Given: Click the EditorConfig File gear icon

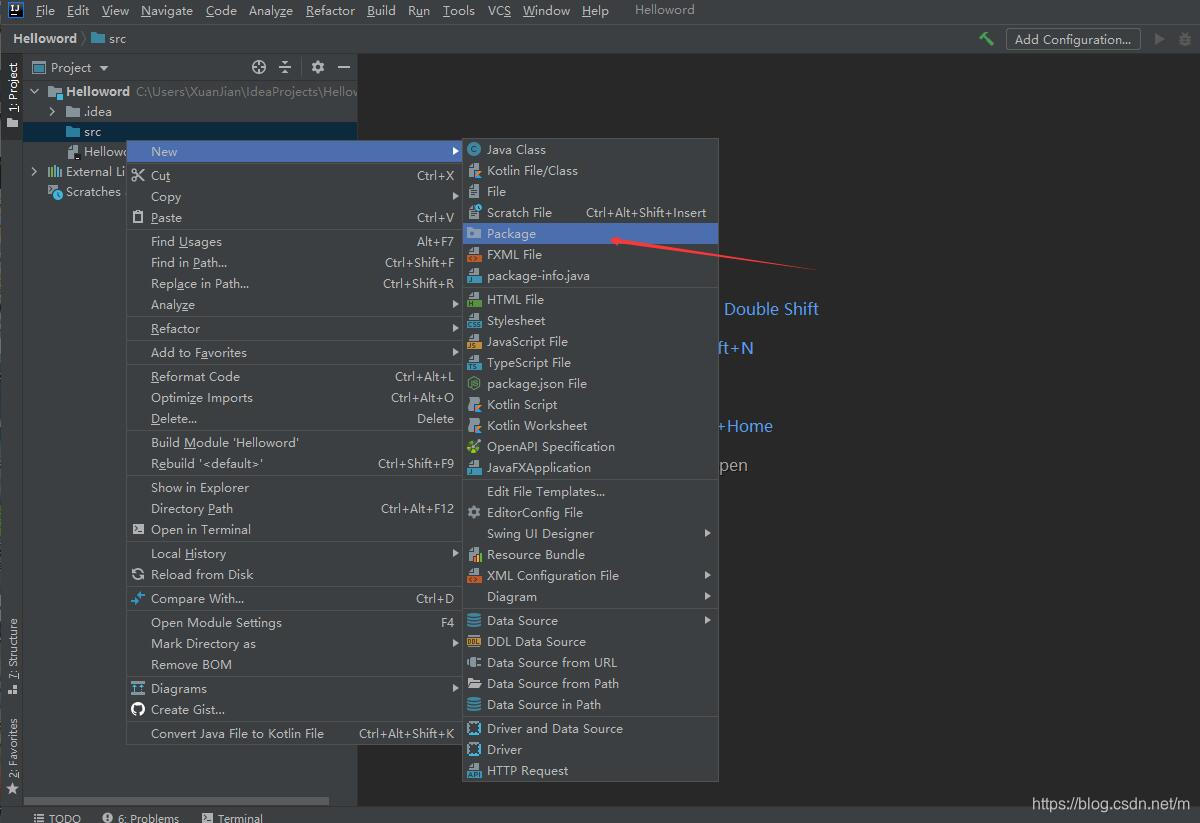Looking at the screenshot, I should (474, 513).
